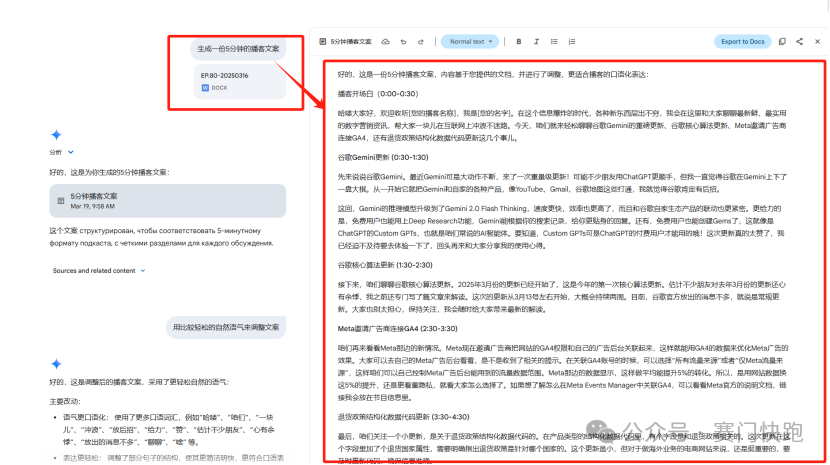Image resolution: width=830 pixels, height=465 pixels.
Task: Click the 好的，这是为你生成的5分钟播客文案 reply text
Action: [x=109, y=172]
